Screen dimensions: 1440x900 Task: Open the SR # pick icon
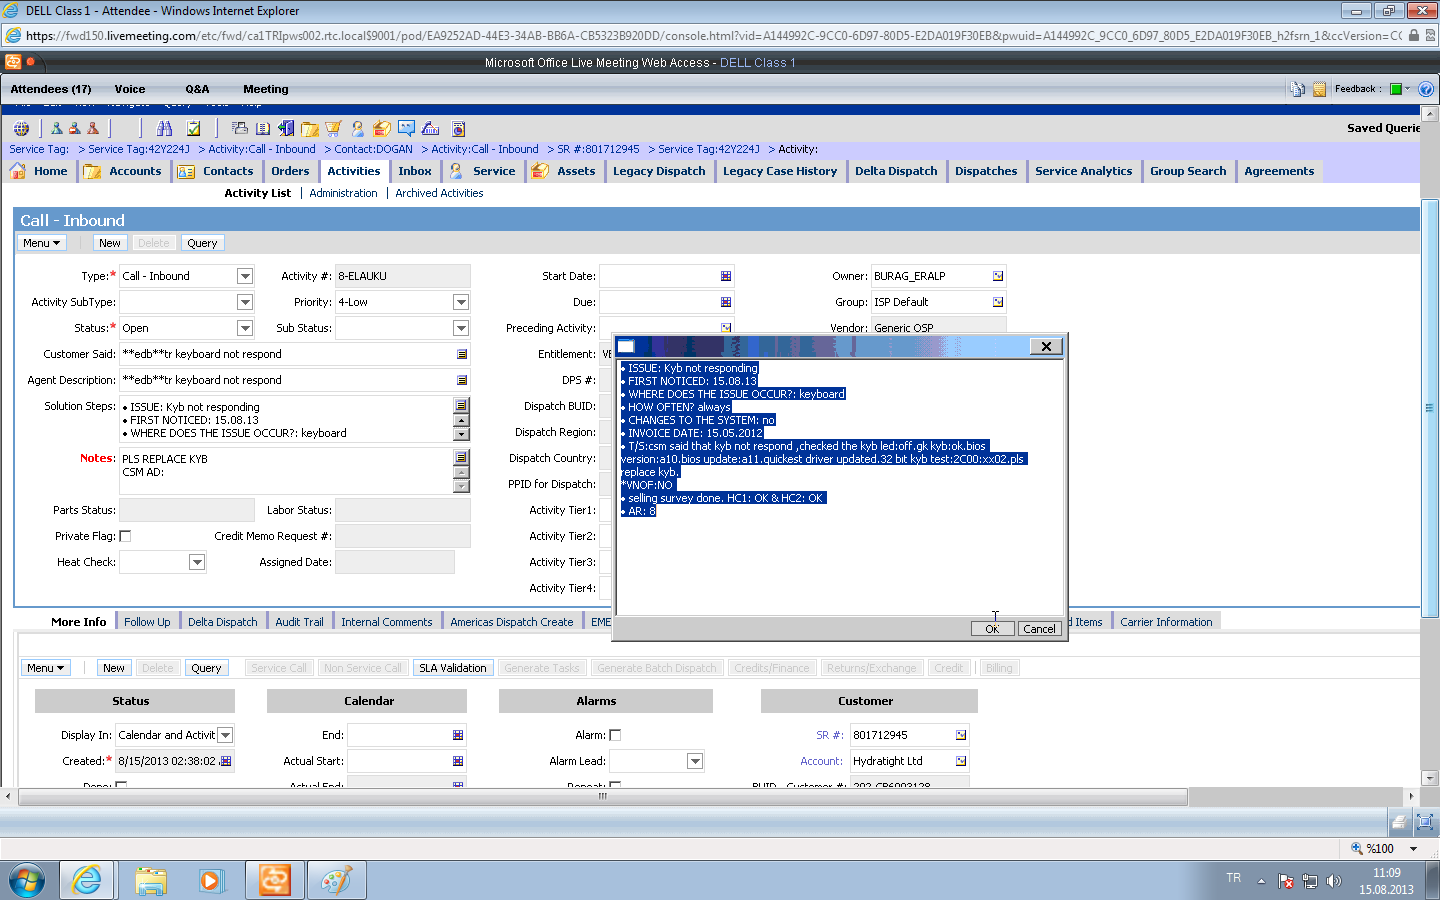point(961,735)
